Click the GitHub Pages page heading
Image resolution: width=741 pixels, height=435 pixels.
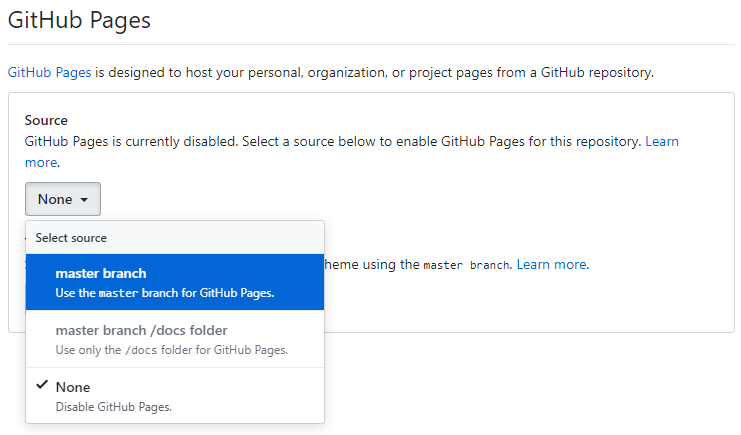pos(79,20)
